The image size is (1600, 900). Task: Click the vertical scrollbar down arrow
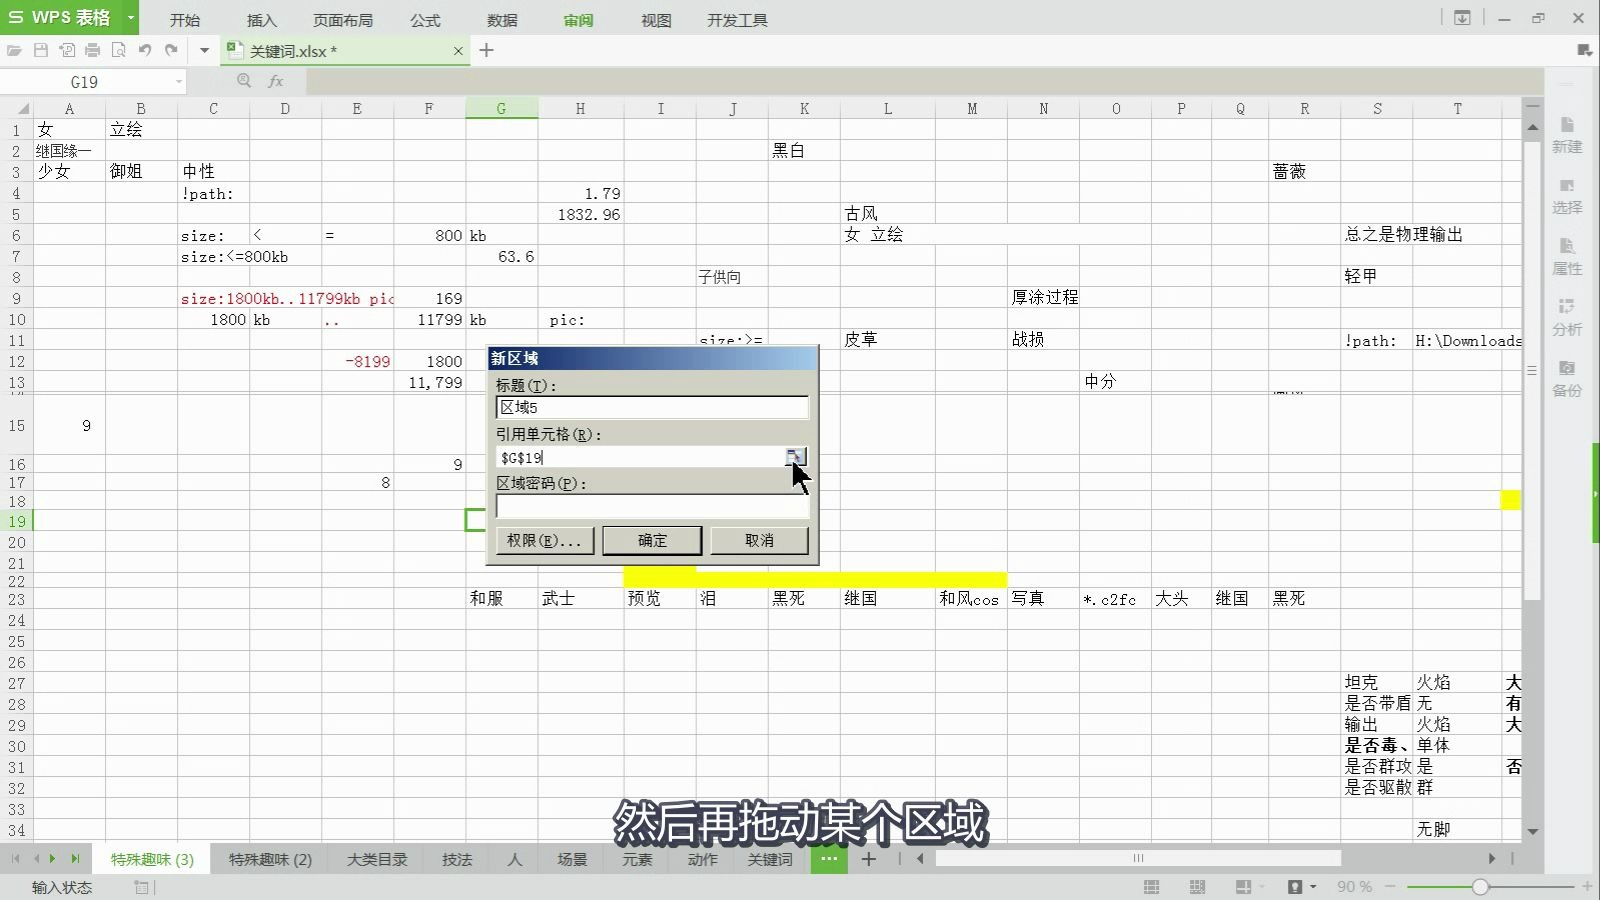1533,831
